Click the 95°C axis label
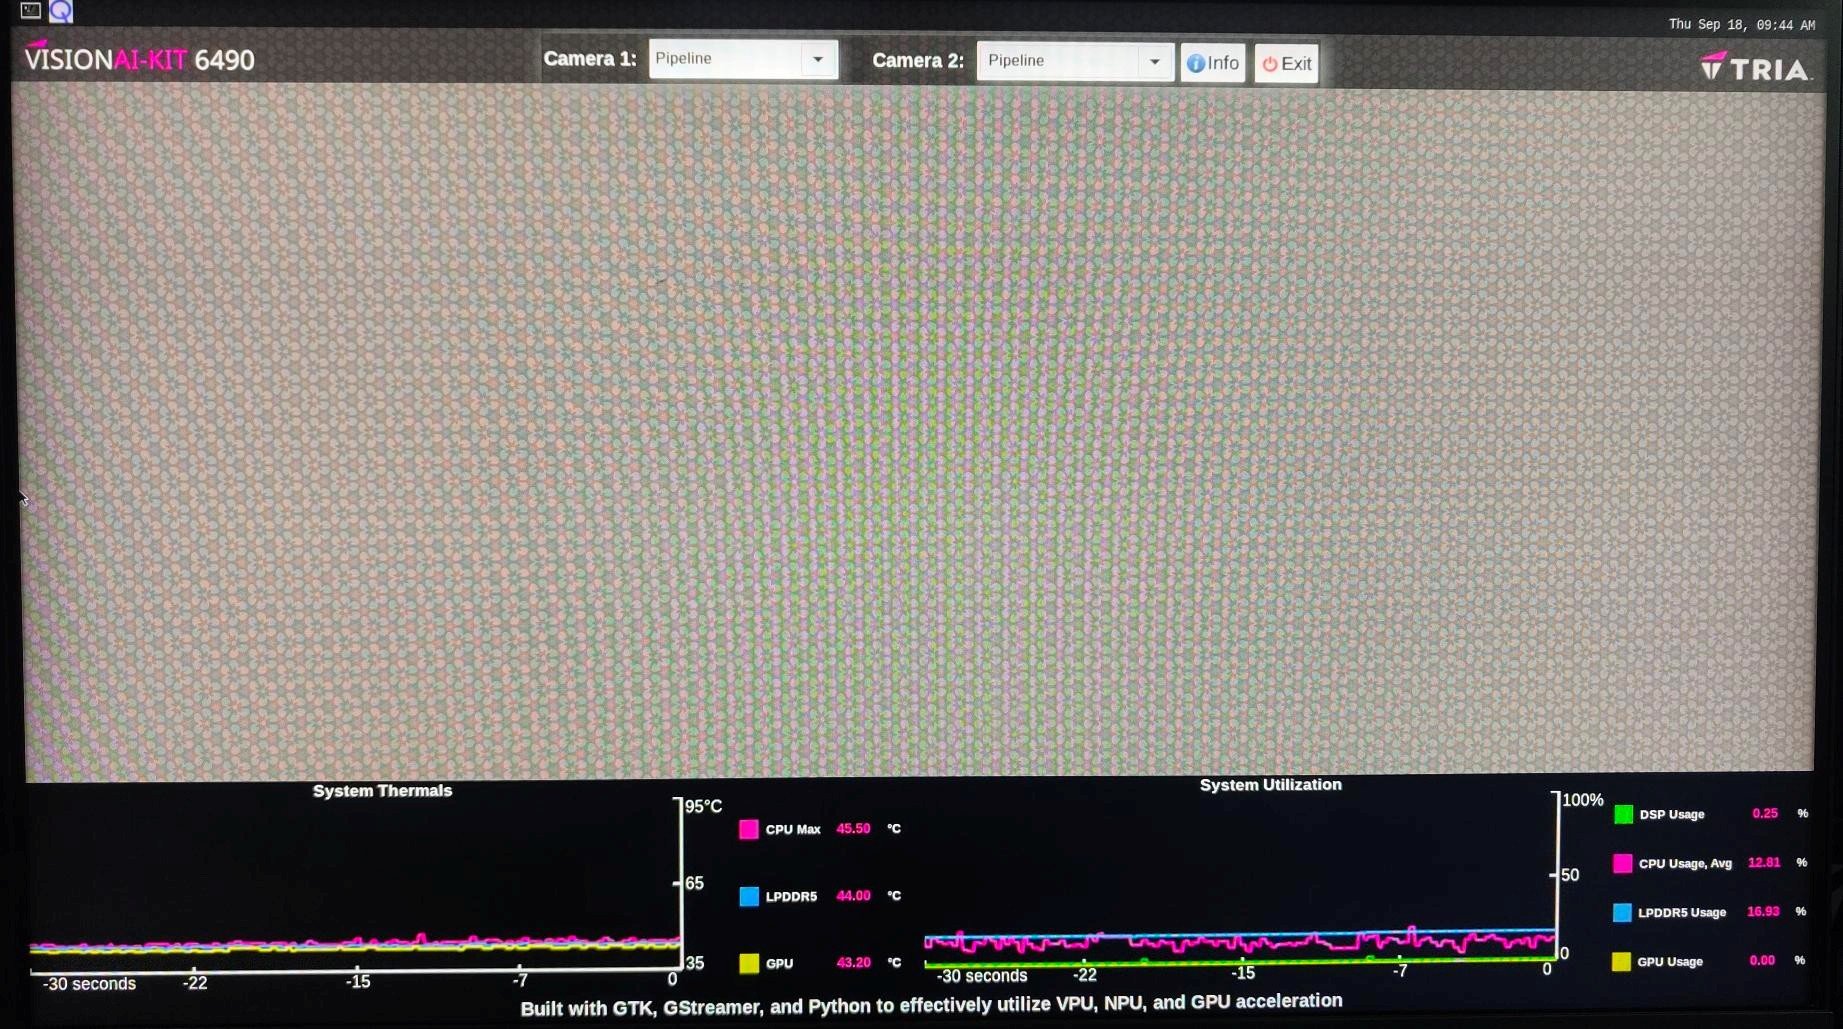Viewport: 1843px width, 1029px height. tap(703, 806)
